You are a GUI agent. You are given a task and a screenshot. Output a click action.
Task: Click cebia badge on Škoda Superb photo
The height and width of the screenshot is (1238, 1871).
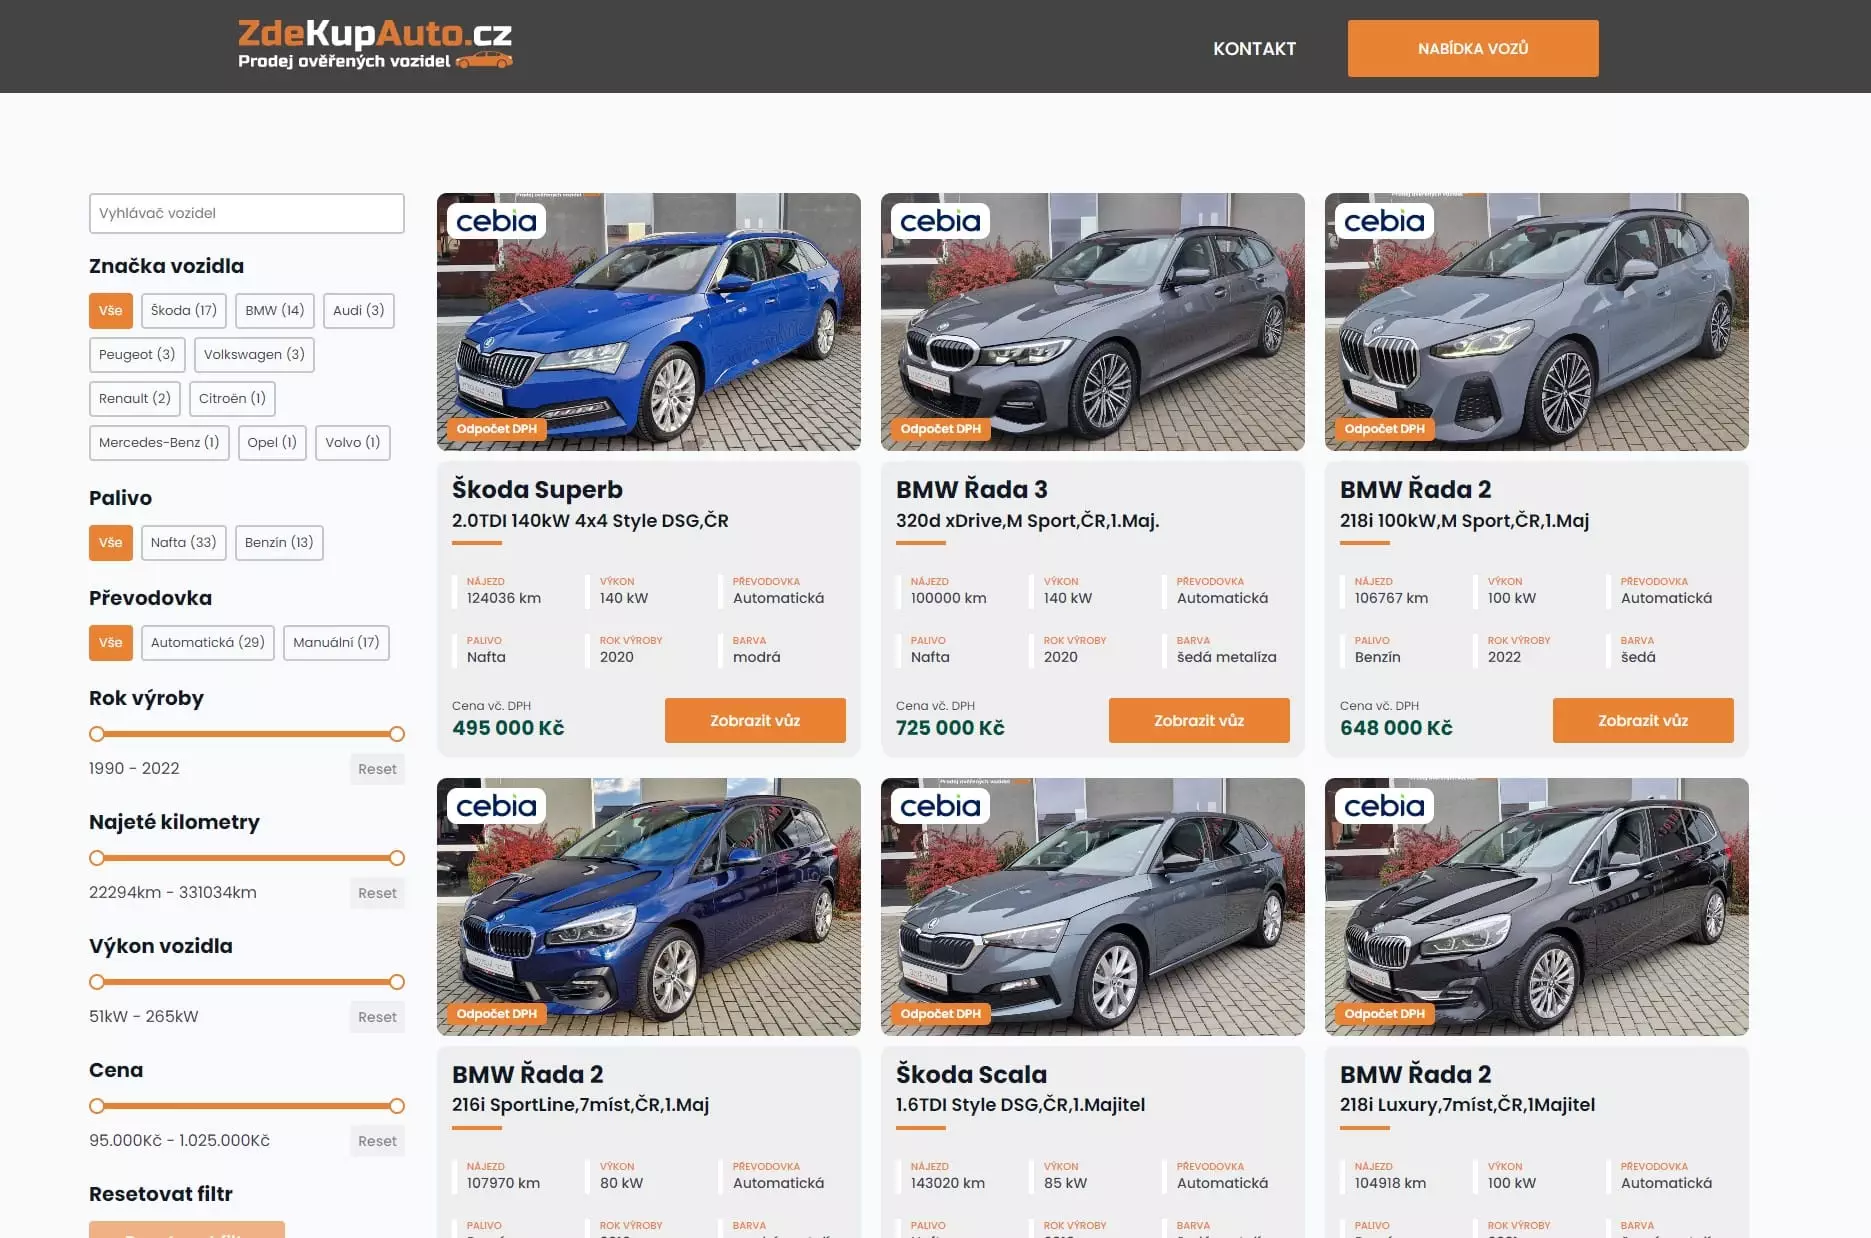click(496, 221)
